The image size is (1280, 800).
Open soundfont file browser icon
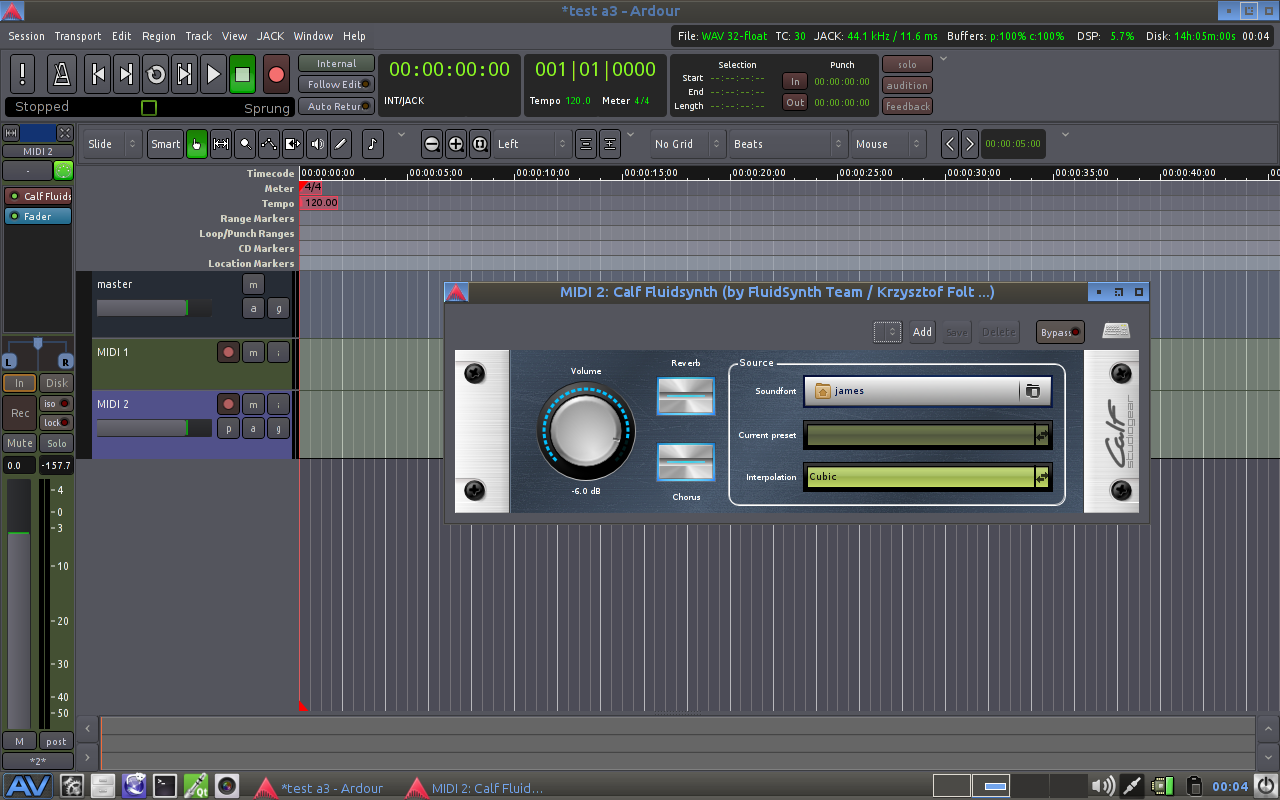pyautogui.click(x=1033, y=391)
